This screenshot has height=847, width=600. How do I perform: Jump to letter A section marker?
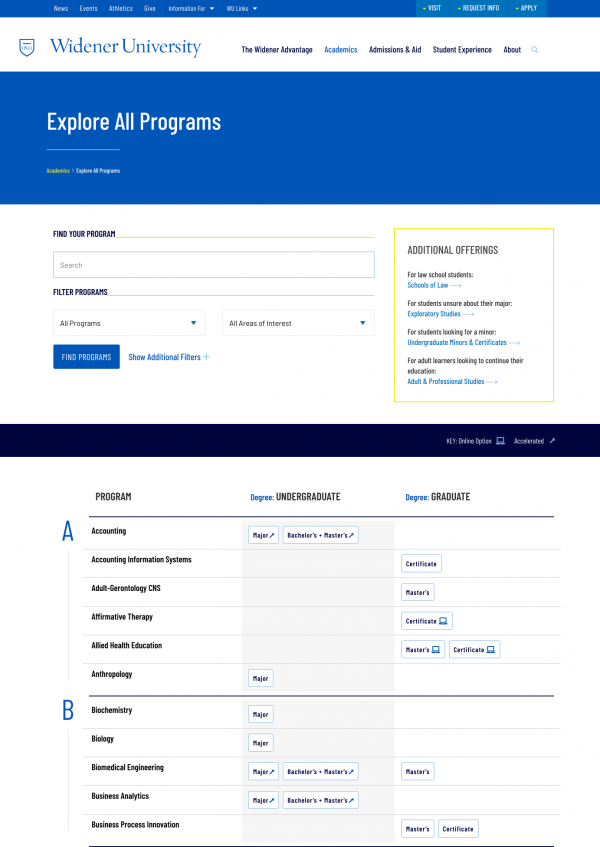tap(68, 531)
